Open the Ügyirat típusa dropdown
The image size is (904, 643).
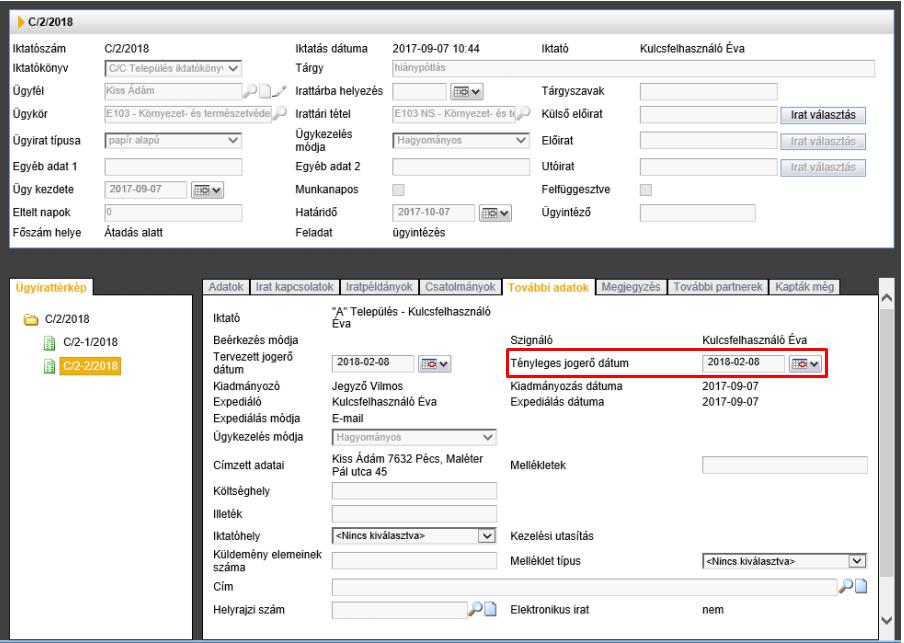click(x=173, y=140)
